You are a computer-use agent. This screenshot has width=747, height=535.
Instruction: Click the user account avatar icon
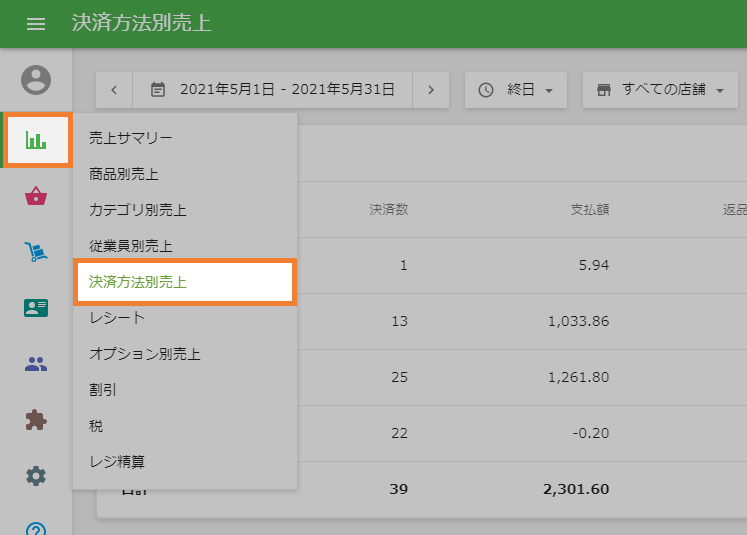click(36, 80)
